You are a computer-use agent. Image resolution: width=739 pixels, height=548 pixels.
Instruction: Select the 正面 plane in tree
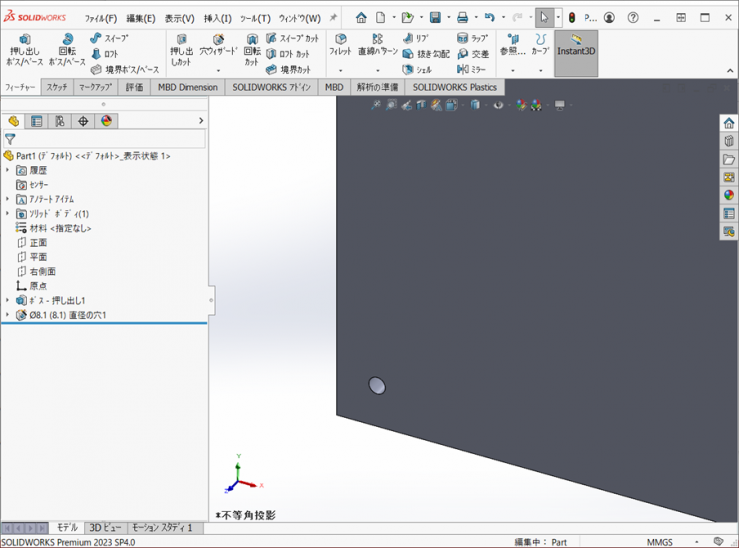point(38,243)
